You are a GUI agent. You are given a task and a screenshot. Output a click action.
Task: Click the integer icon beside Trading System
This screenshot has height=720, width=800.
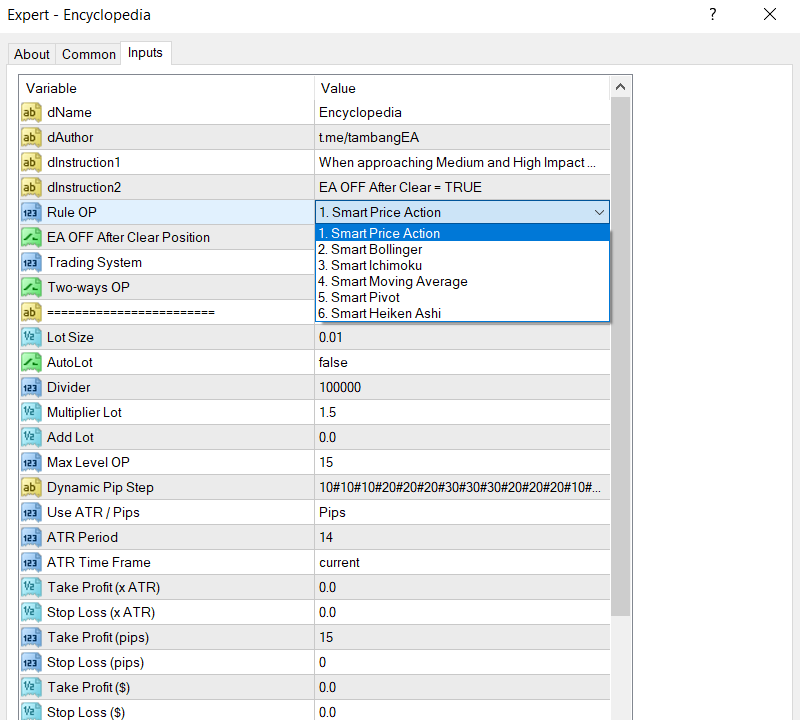point(31,262)
